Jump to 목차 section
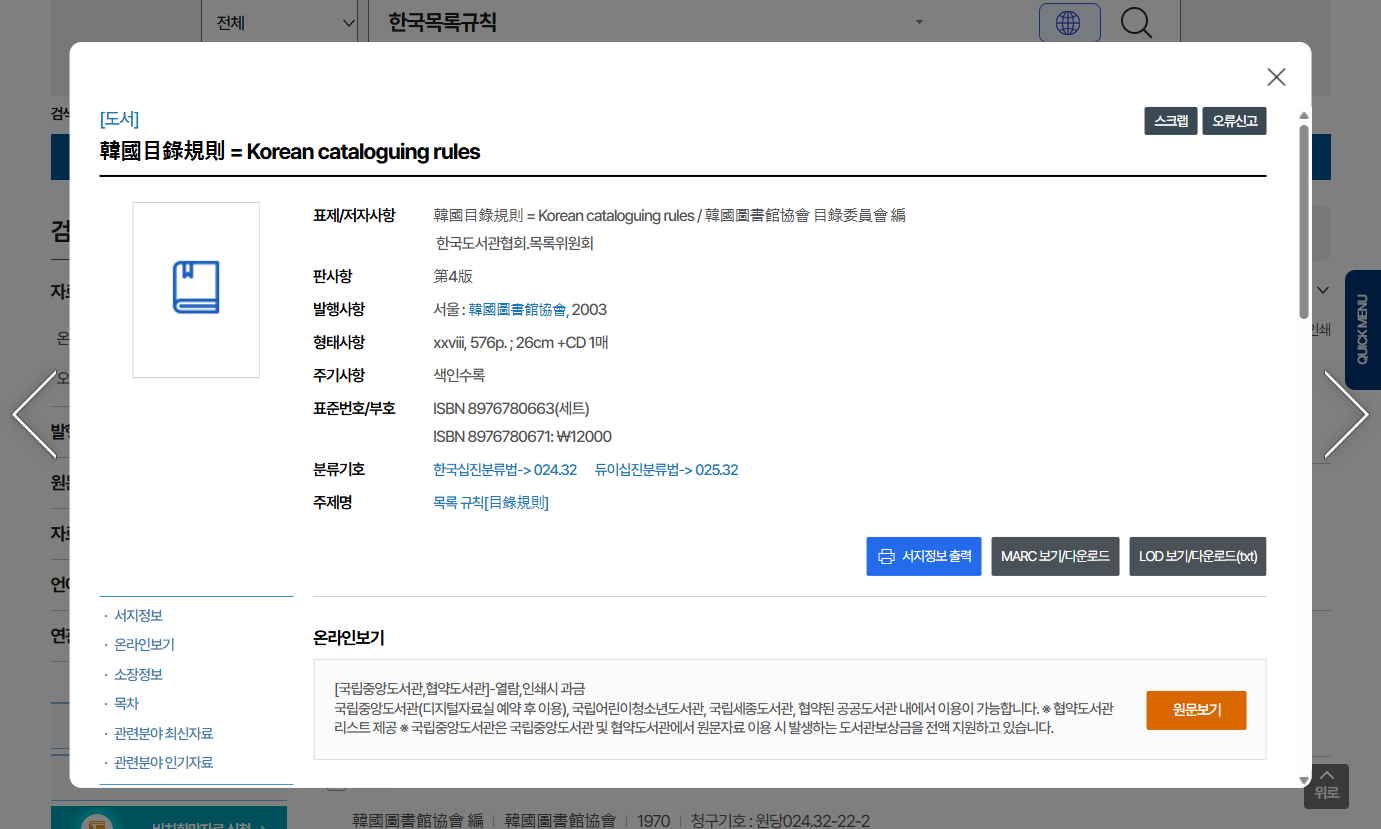Image resolution: width=1381 pixels, height=829 pixels. point(126,703)
